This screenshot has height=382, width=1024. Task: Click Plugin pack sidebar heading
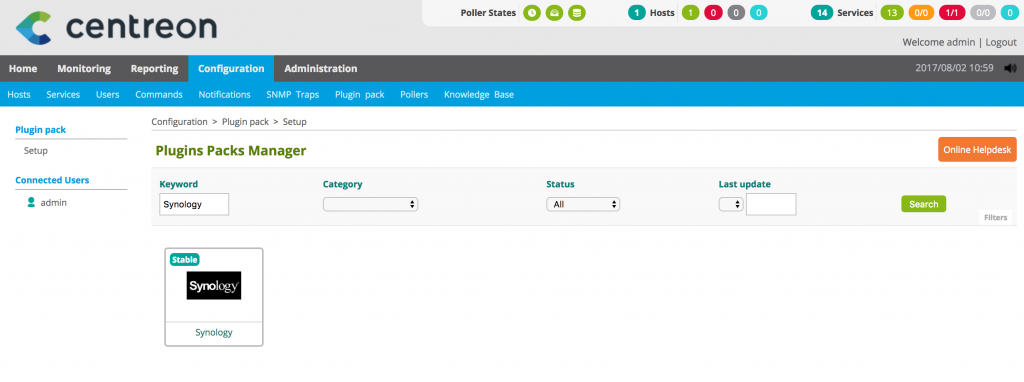coord(40,129)
